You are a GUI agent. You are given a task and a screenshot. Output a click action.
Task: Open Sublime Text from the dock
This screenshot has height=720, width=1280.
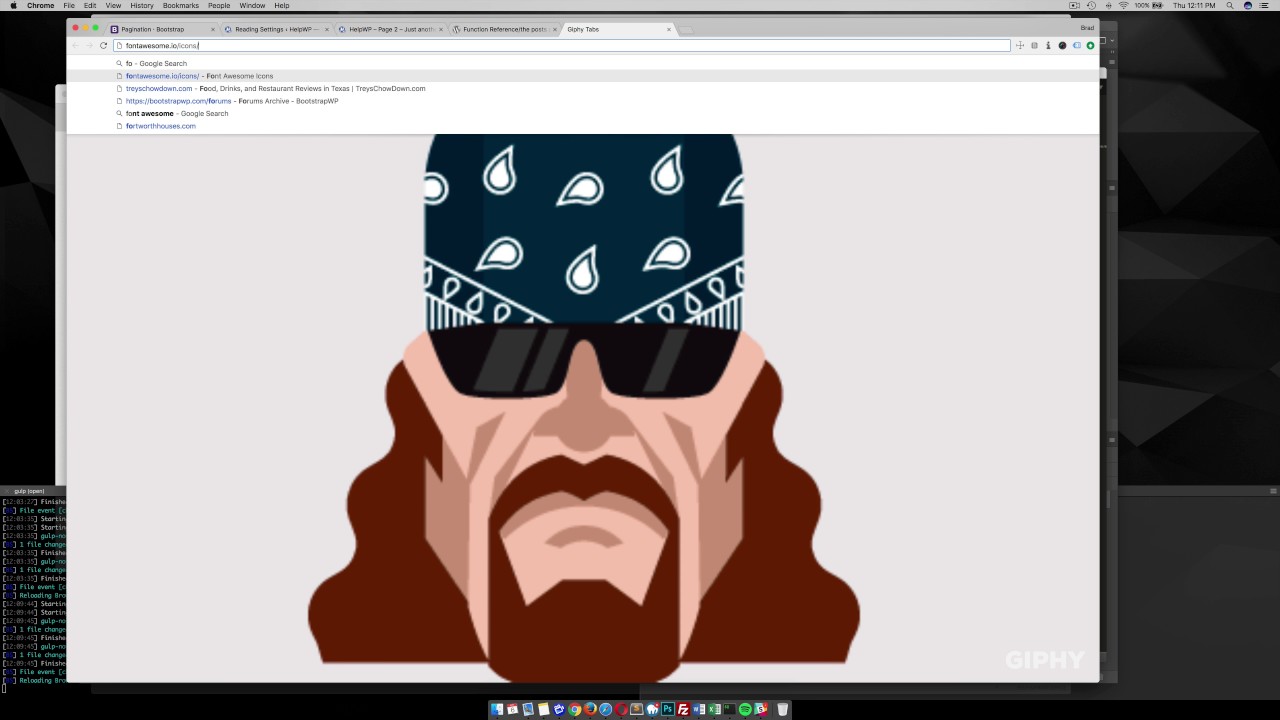point(636,709)
